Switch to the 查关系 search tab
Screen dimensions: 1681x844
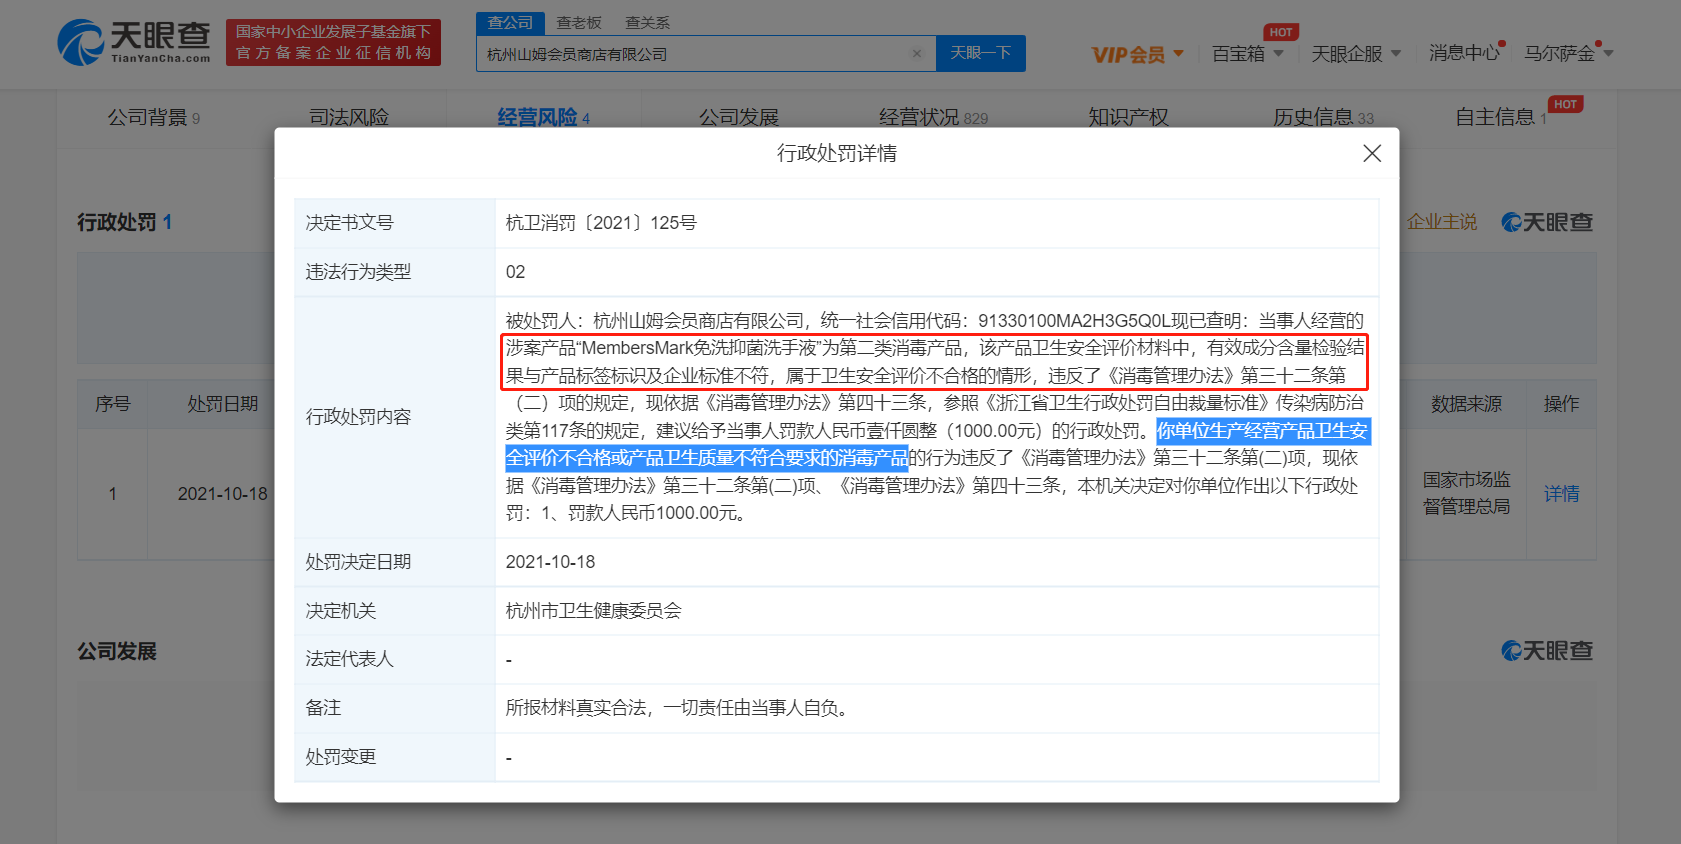coord(648,22)
